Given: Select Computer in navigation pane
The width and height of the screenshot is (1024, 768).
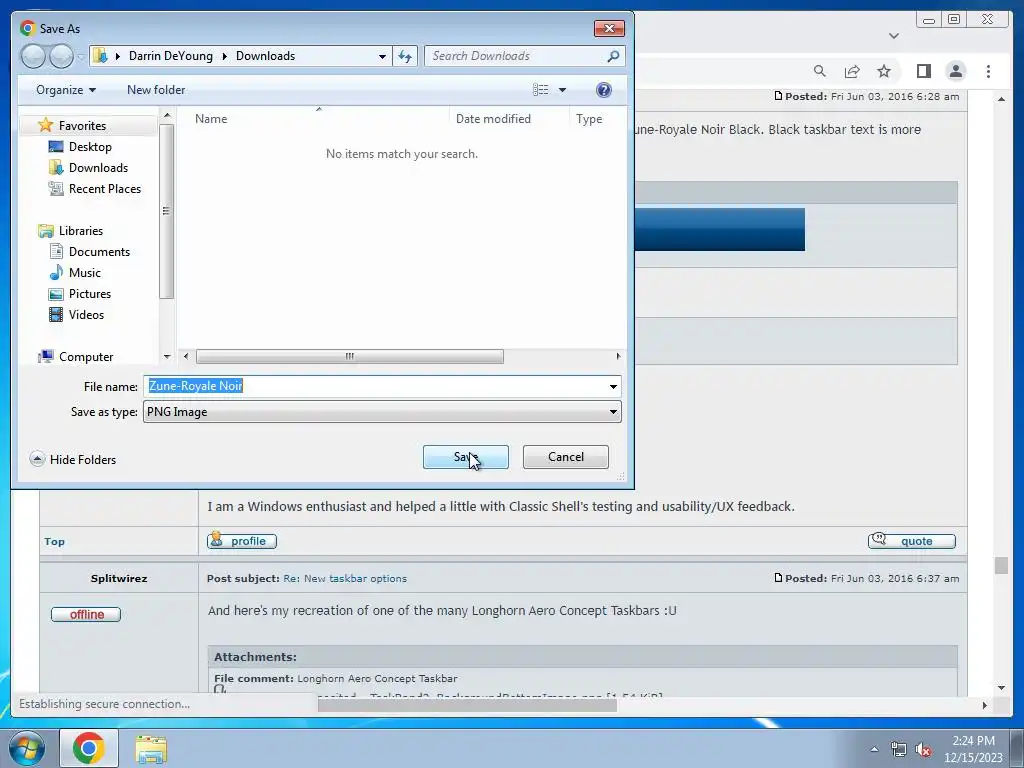Looking at the screenshot, I should 86,357.
